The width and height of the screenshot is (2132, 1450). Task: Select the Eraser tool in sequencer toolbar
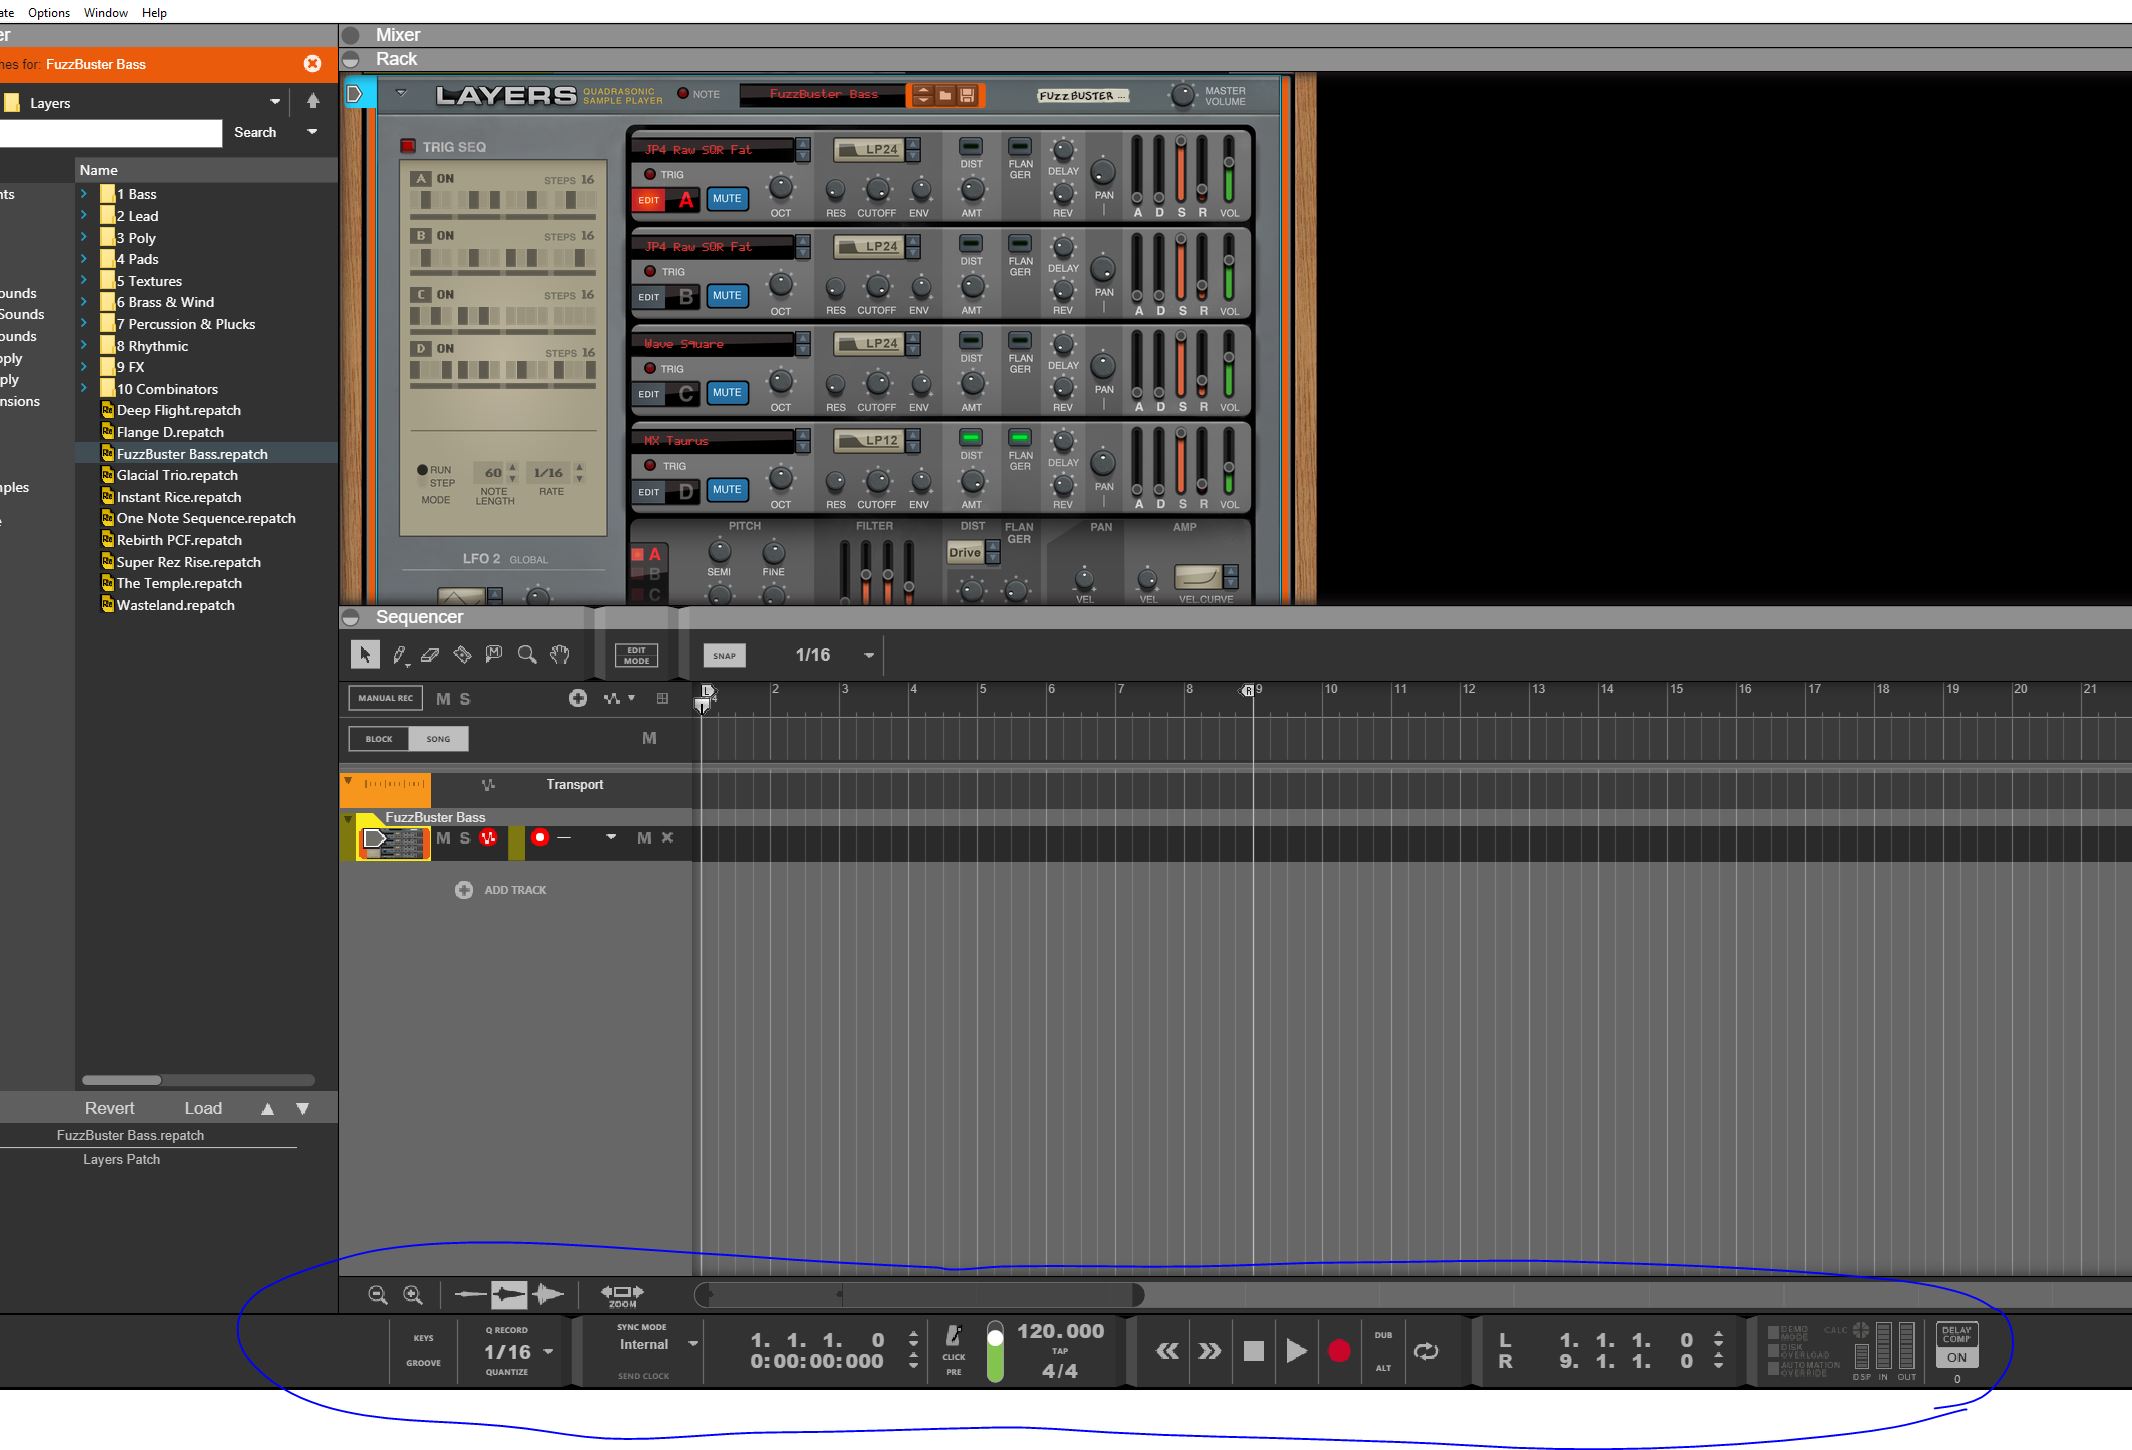point(430,655)
